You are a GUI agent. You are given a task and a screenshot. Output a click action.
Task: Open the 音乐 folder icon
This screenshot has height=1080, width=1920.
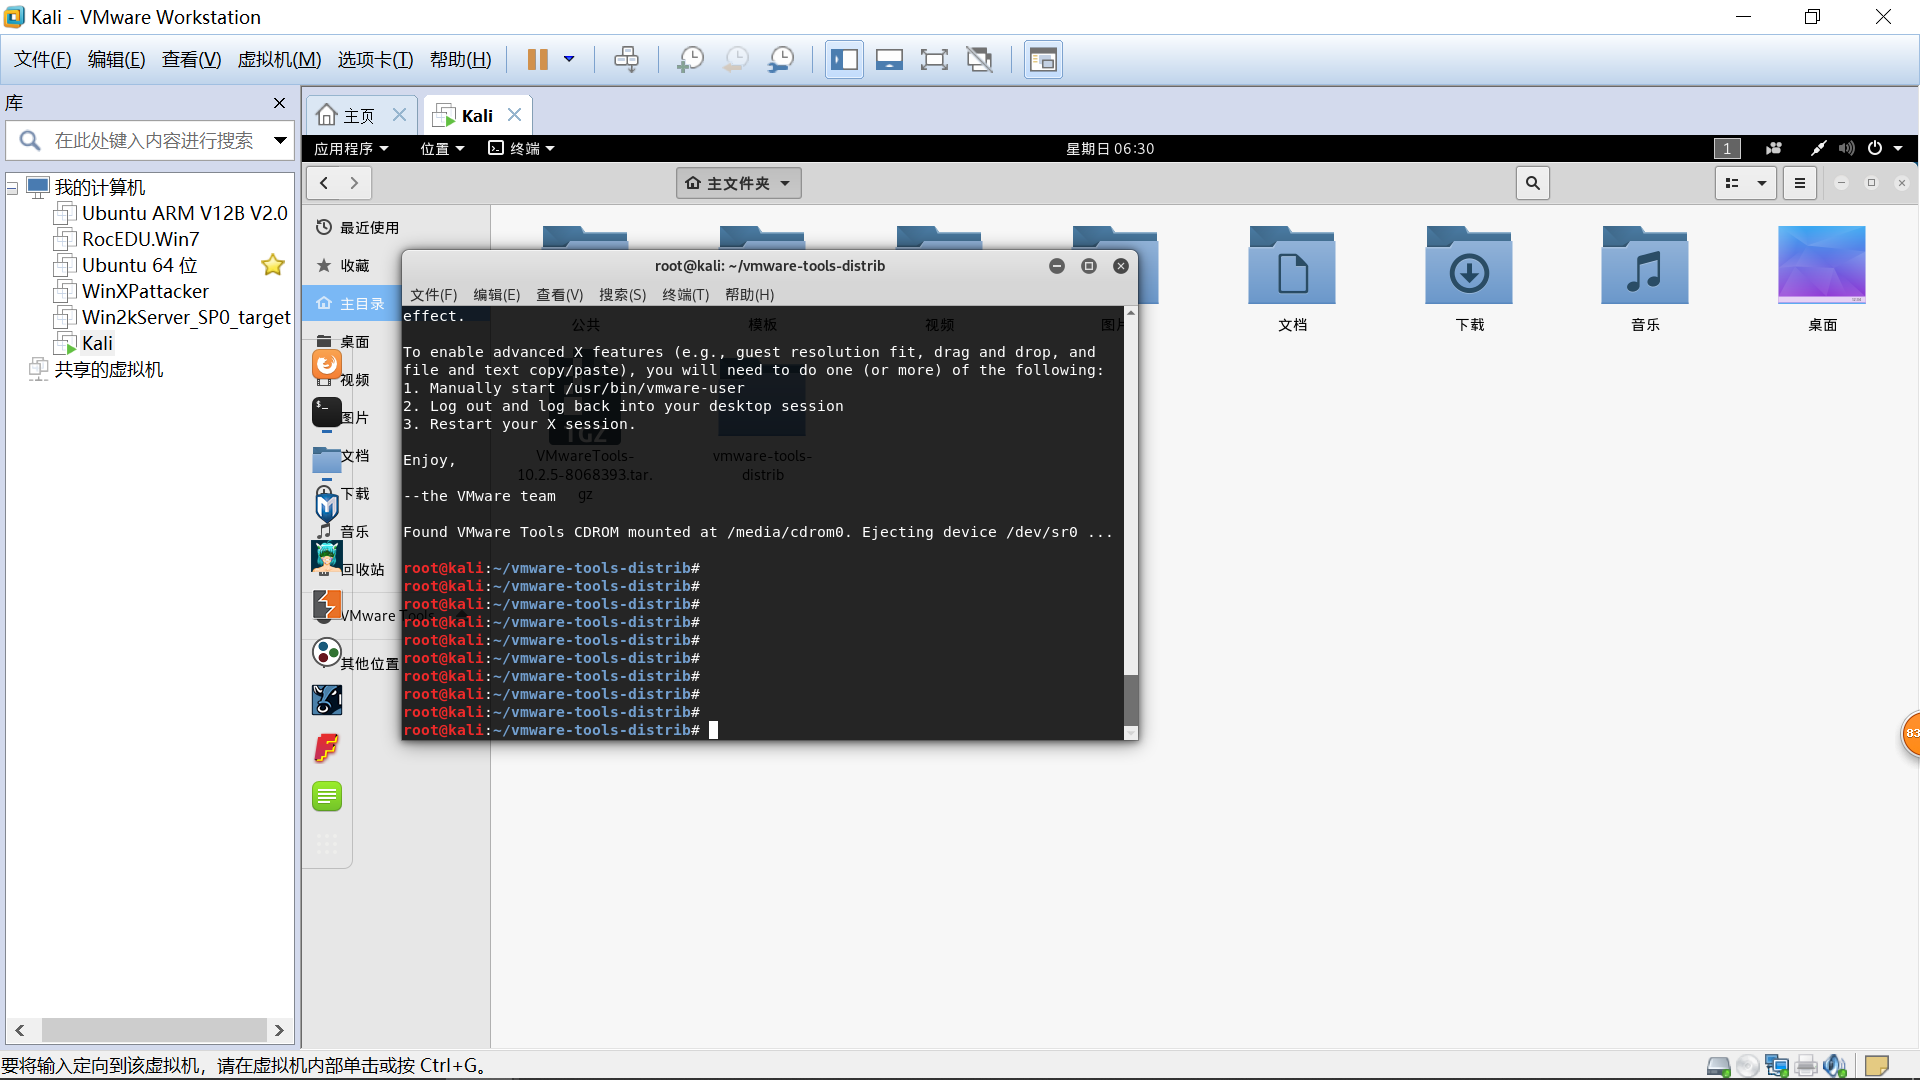coord(1645,266)
